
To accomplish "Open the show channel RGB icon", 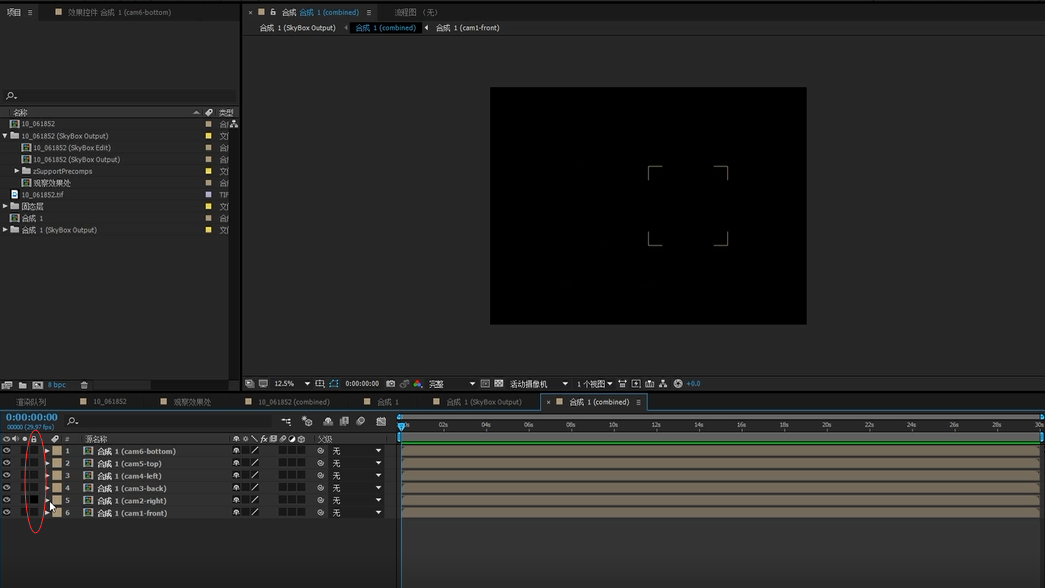I will [418, 384].
